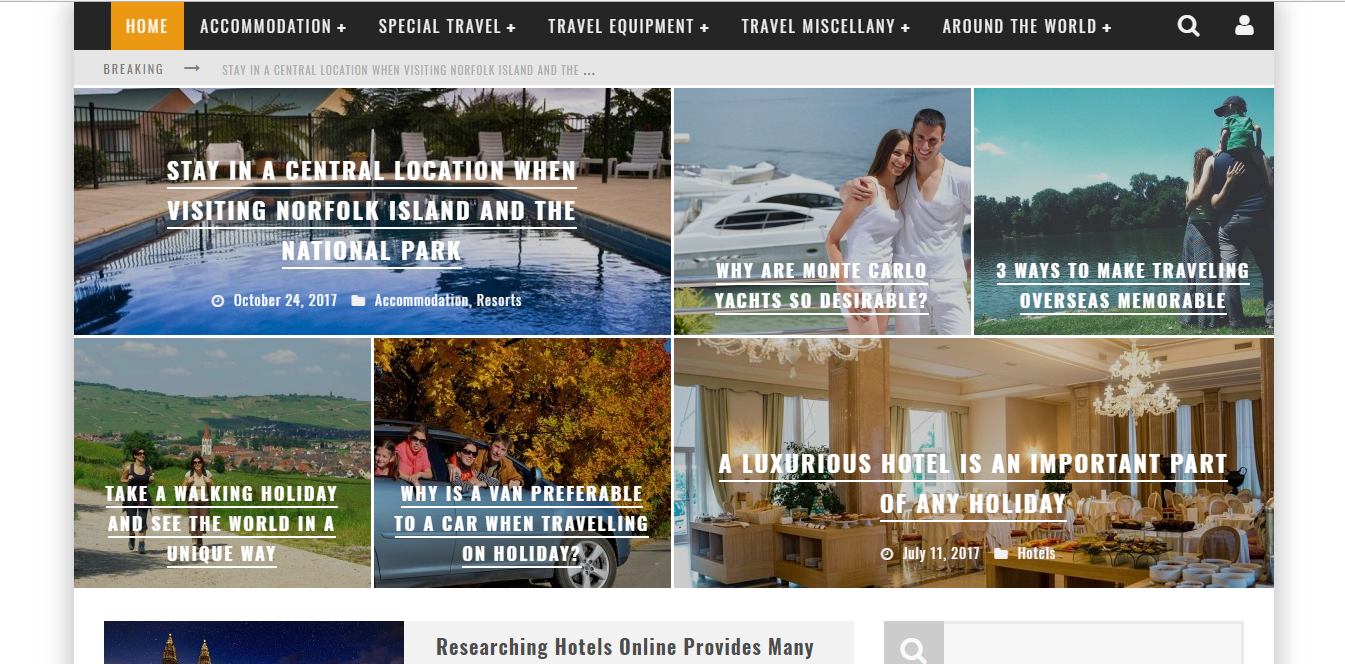Open the Norfolk Island National Park article title
This screenshot has width=1345, height=664.
(x=372, y=211)
